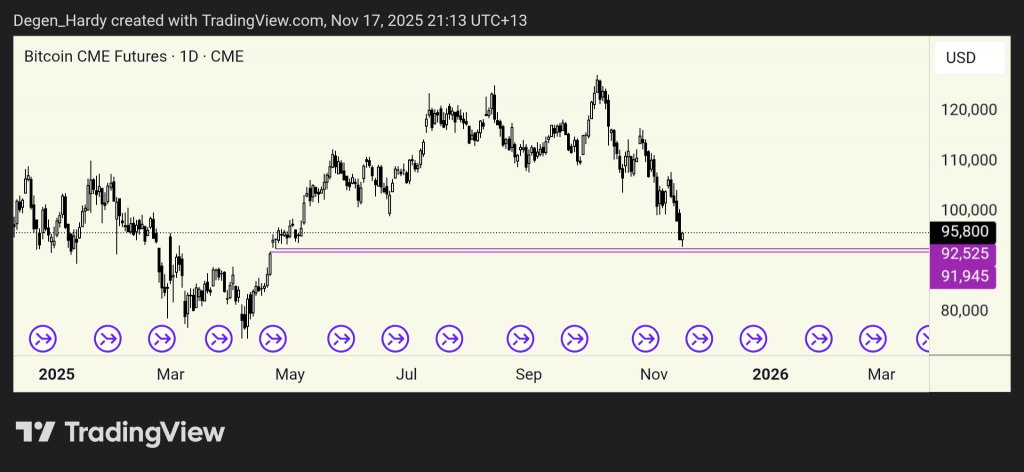The image size is (1024, 472).
Task: Click the purple 92,525 price label
Action: coord(965,253)
